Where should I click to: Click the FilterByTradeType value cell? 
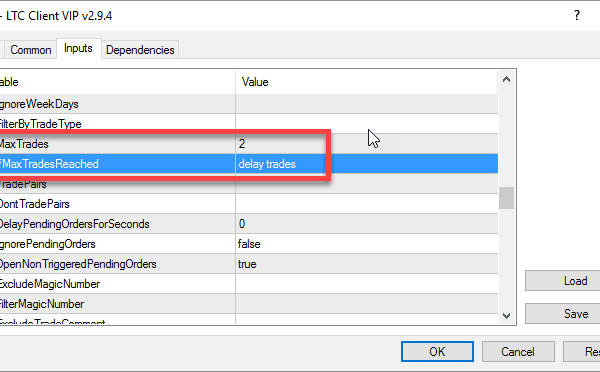367,124
